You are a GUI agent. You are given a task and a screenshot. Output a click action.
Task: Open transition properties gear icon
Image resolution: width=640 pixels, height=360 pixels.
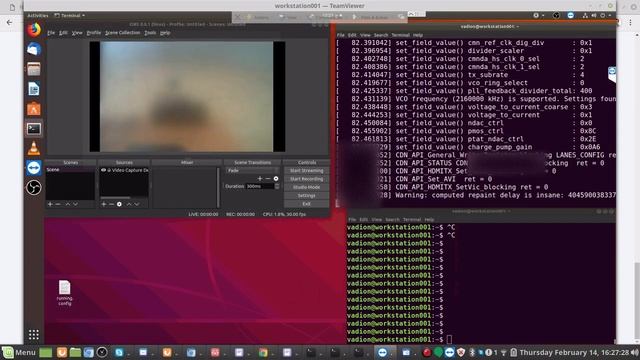point(276,179)
